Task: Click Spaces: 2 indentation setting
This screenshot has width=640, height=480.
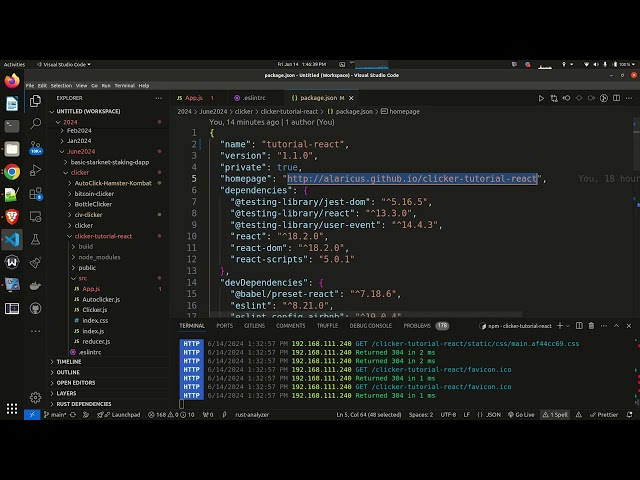Action: click(x=421, y=415)
